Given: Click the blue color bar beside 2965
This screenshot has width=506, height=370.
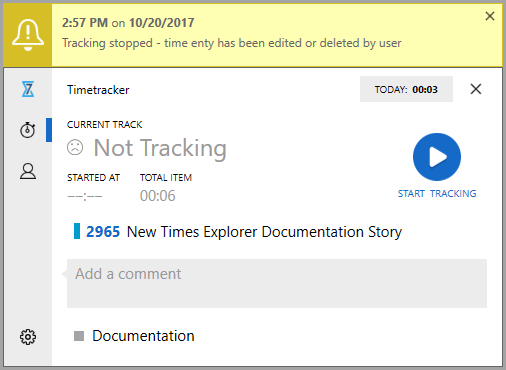Looking at the screenshot, I should 77,231.
